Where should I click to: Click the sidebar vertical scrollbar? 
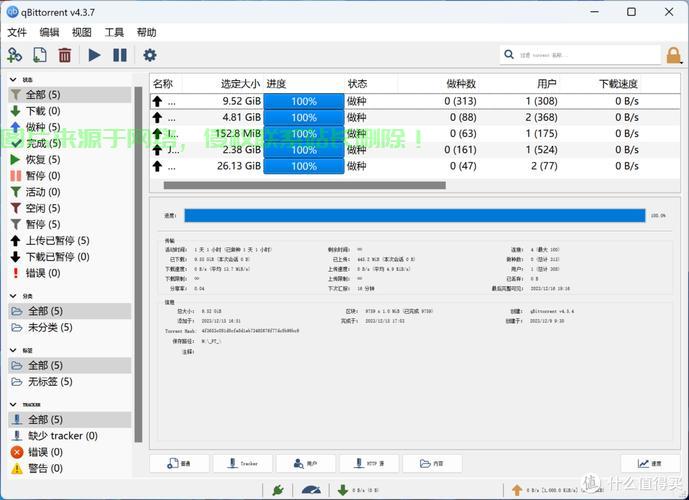click(138, 264)
